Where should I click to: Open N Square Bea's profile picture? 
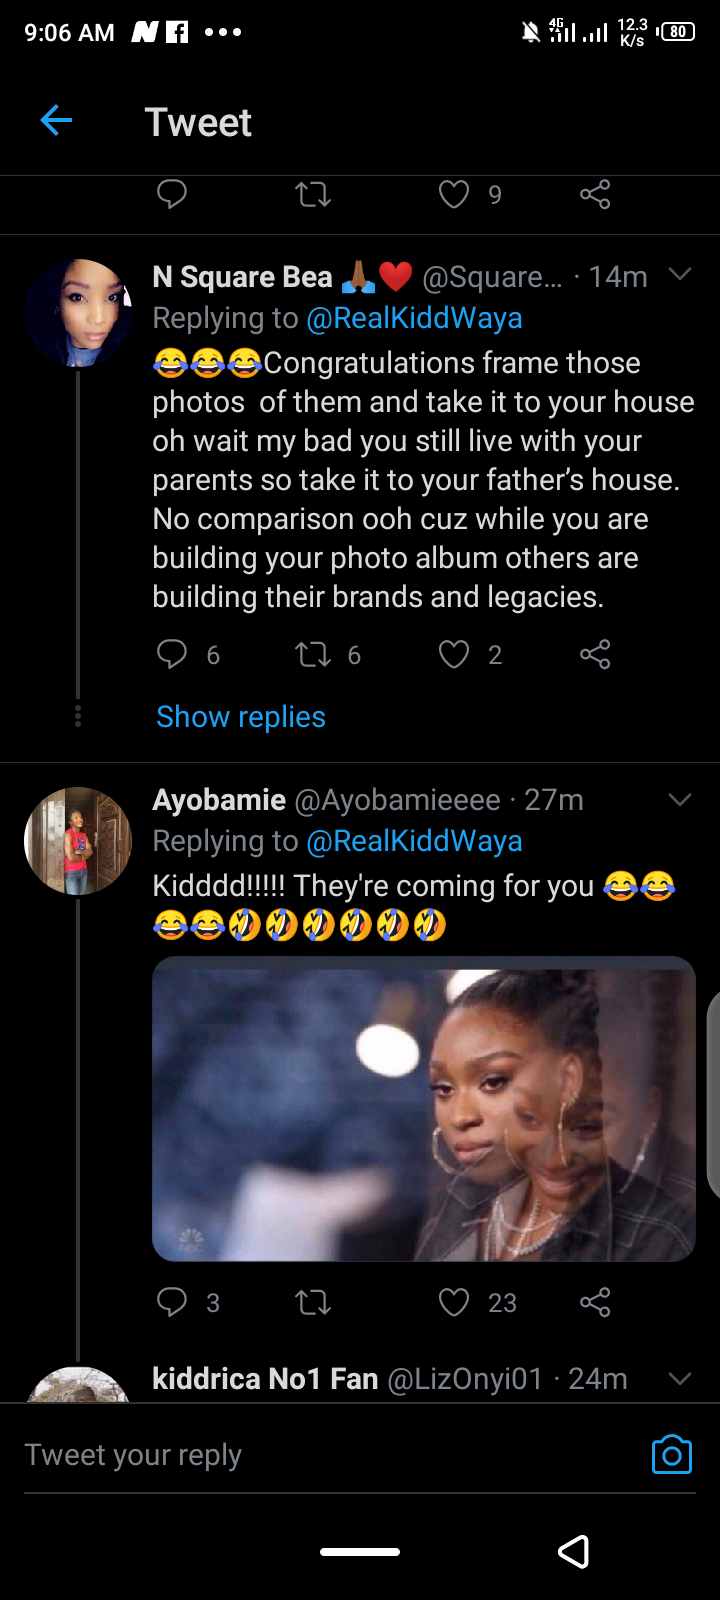[x=78, y=313]
